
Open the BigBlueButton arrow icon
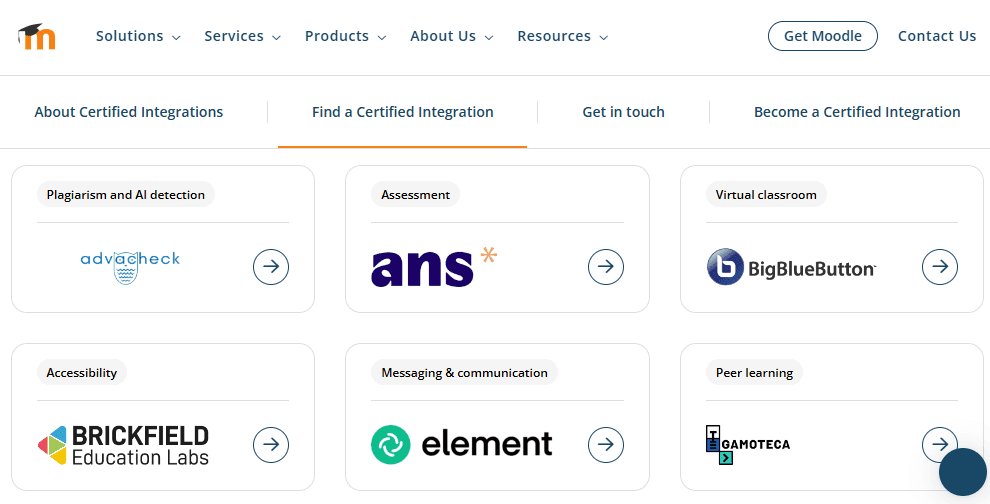click(x=939, y=267)
